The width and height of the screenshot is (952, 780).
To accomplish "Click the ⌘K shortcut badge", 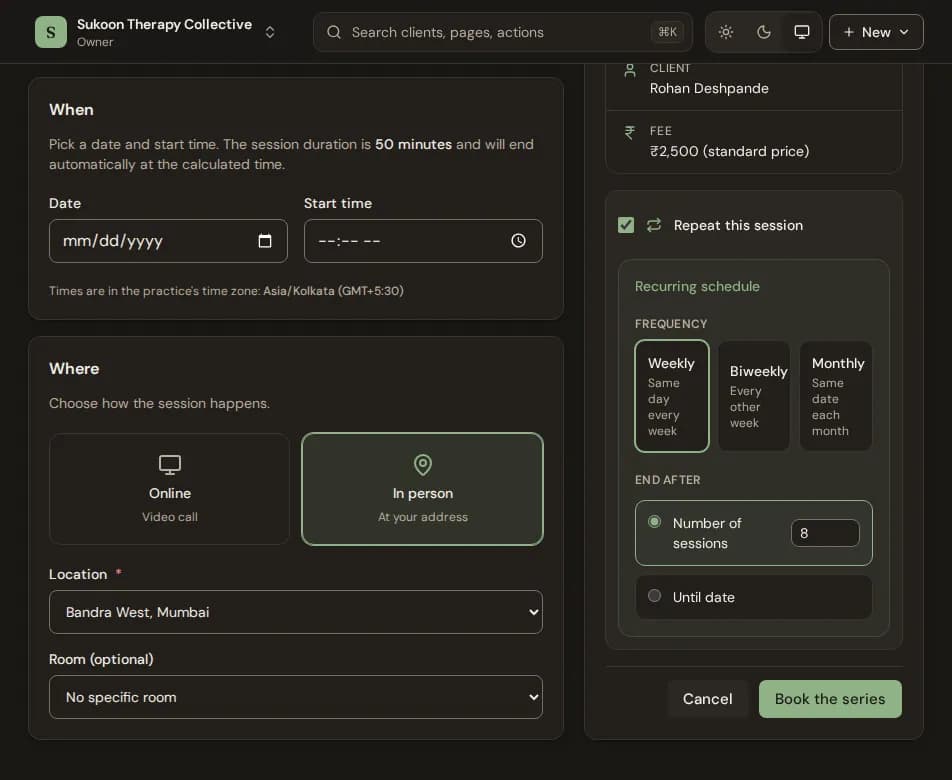I will coord(667,32).
